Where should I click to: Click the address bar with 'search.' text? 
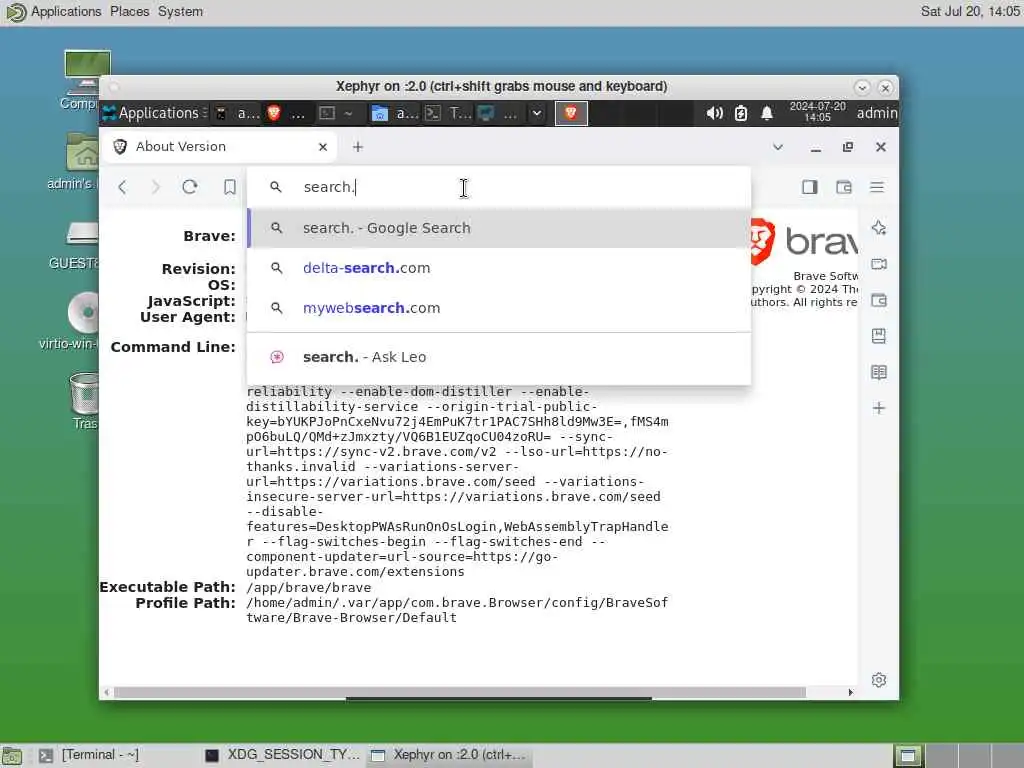point(499,187)
